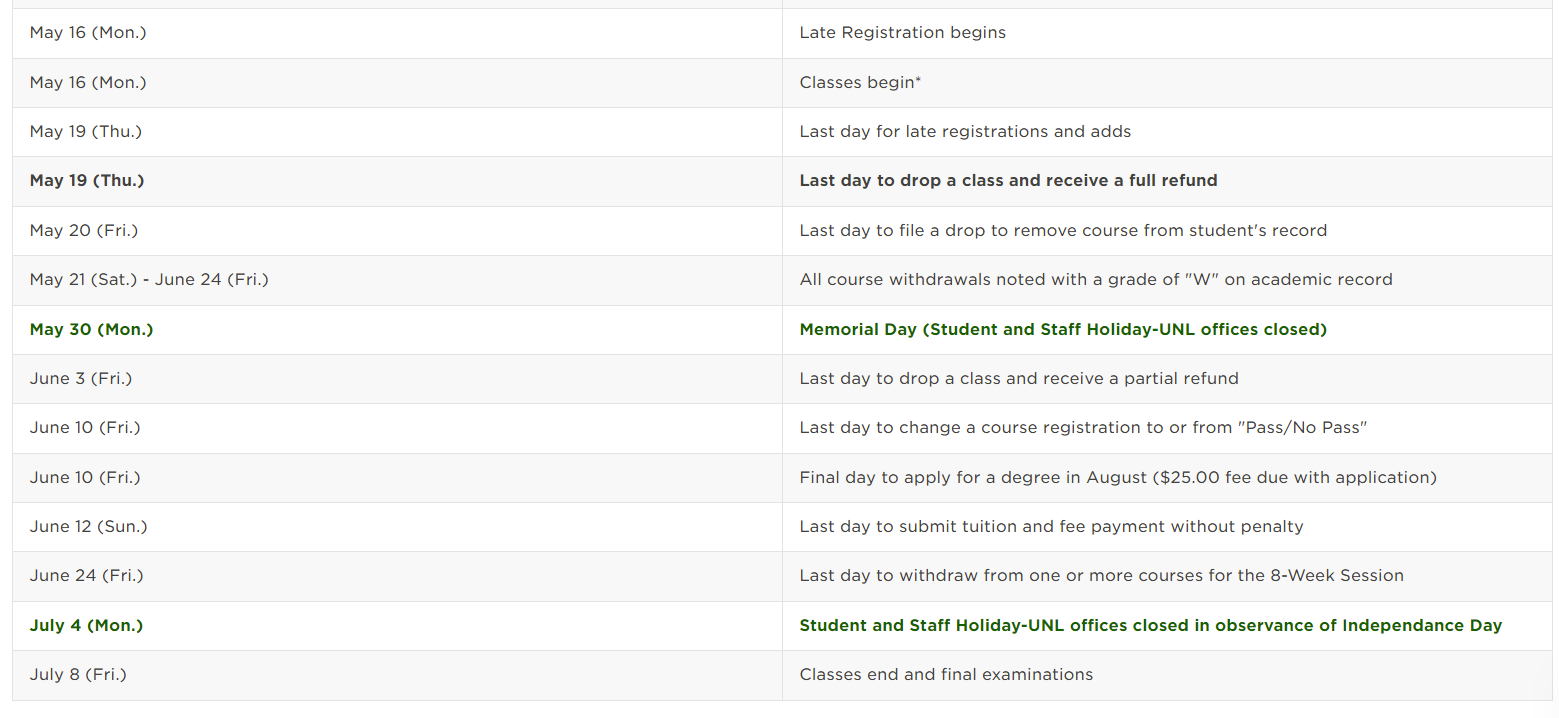Screen dimensions: 1559x718
Task: Click the "Late Registration begins" event text
Action: [902, 33]
